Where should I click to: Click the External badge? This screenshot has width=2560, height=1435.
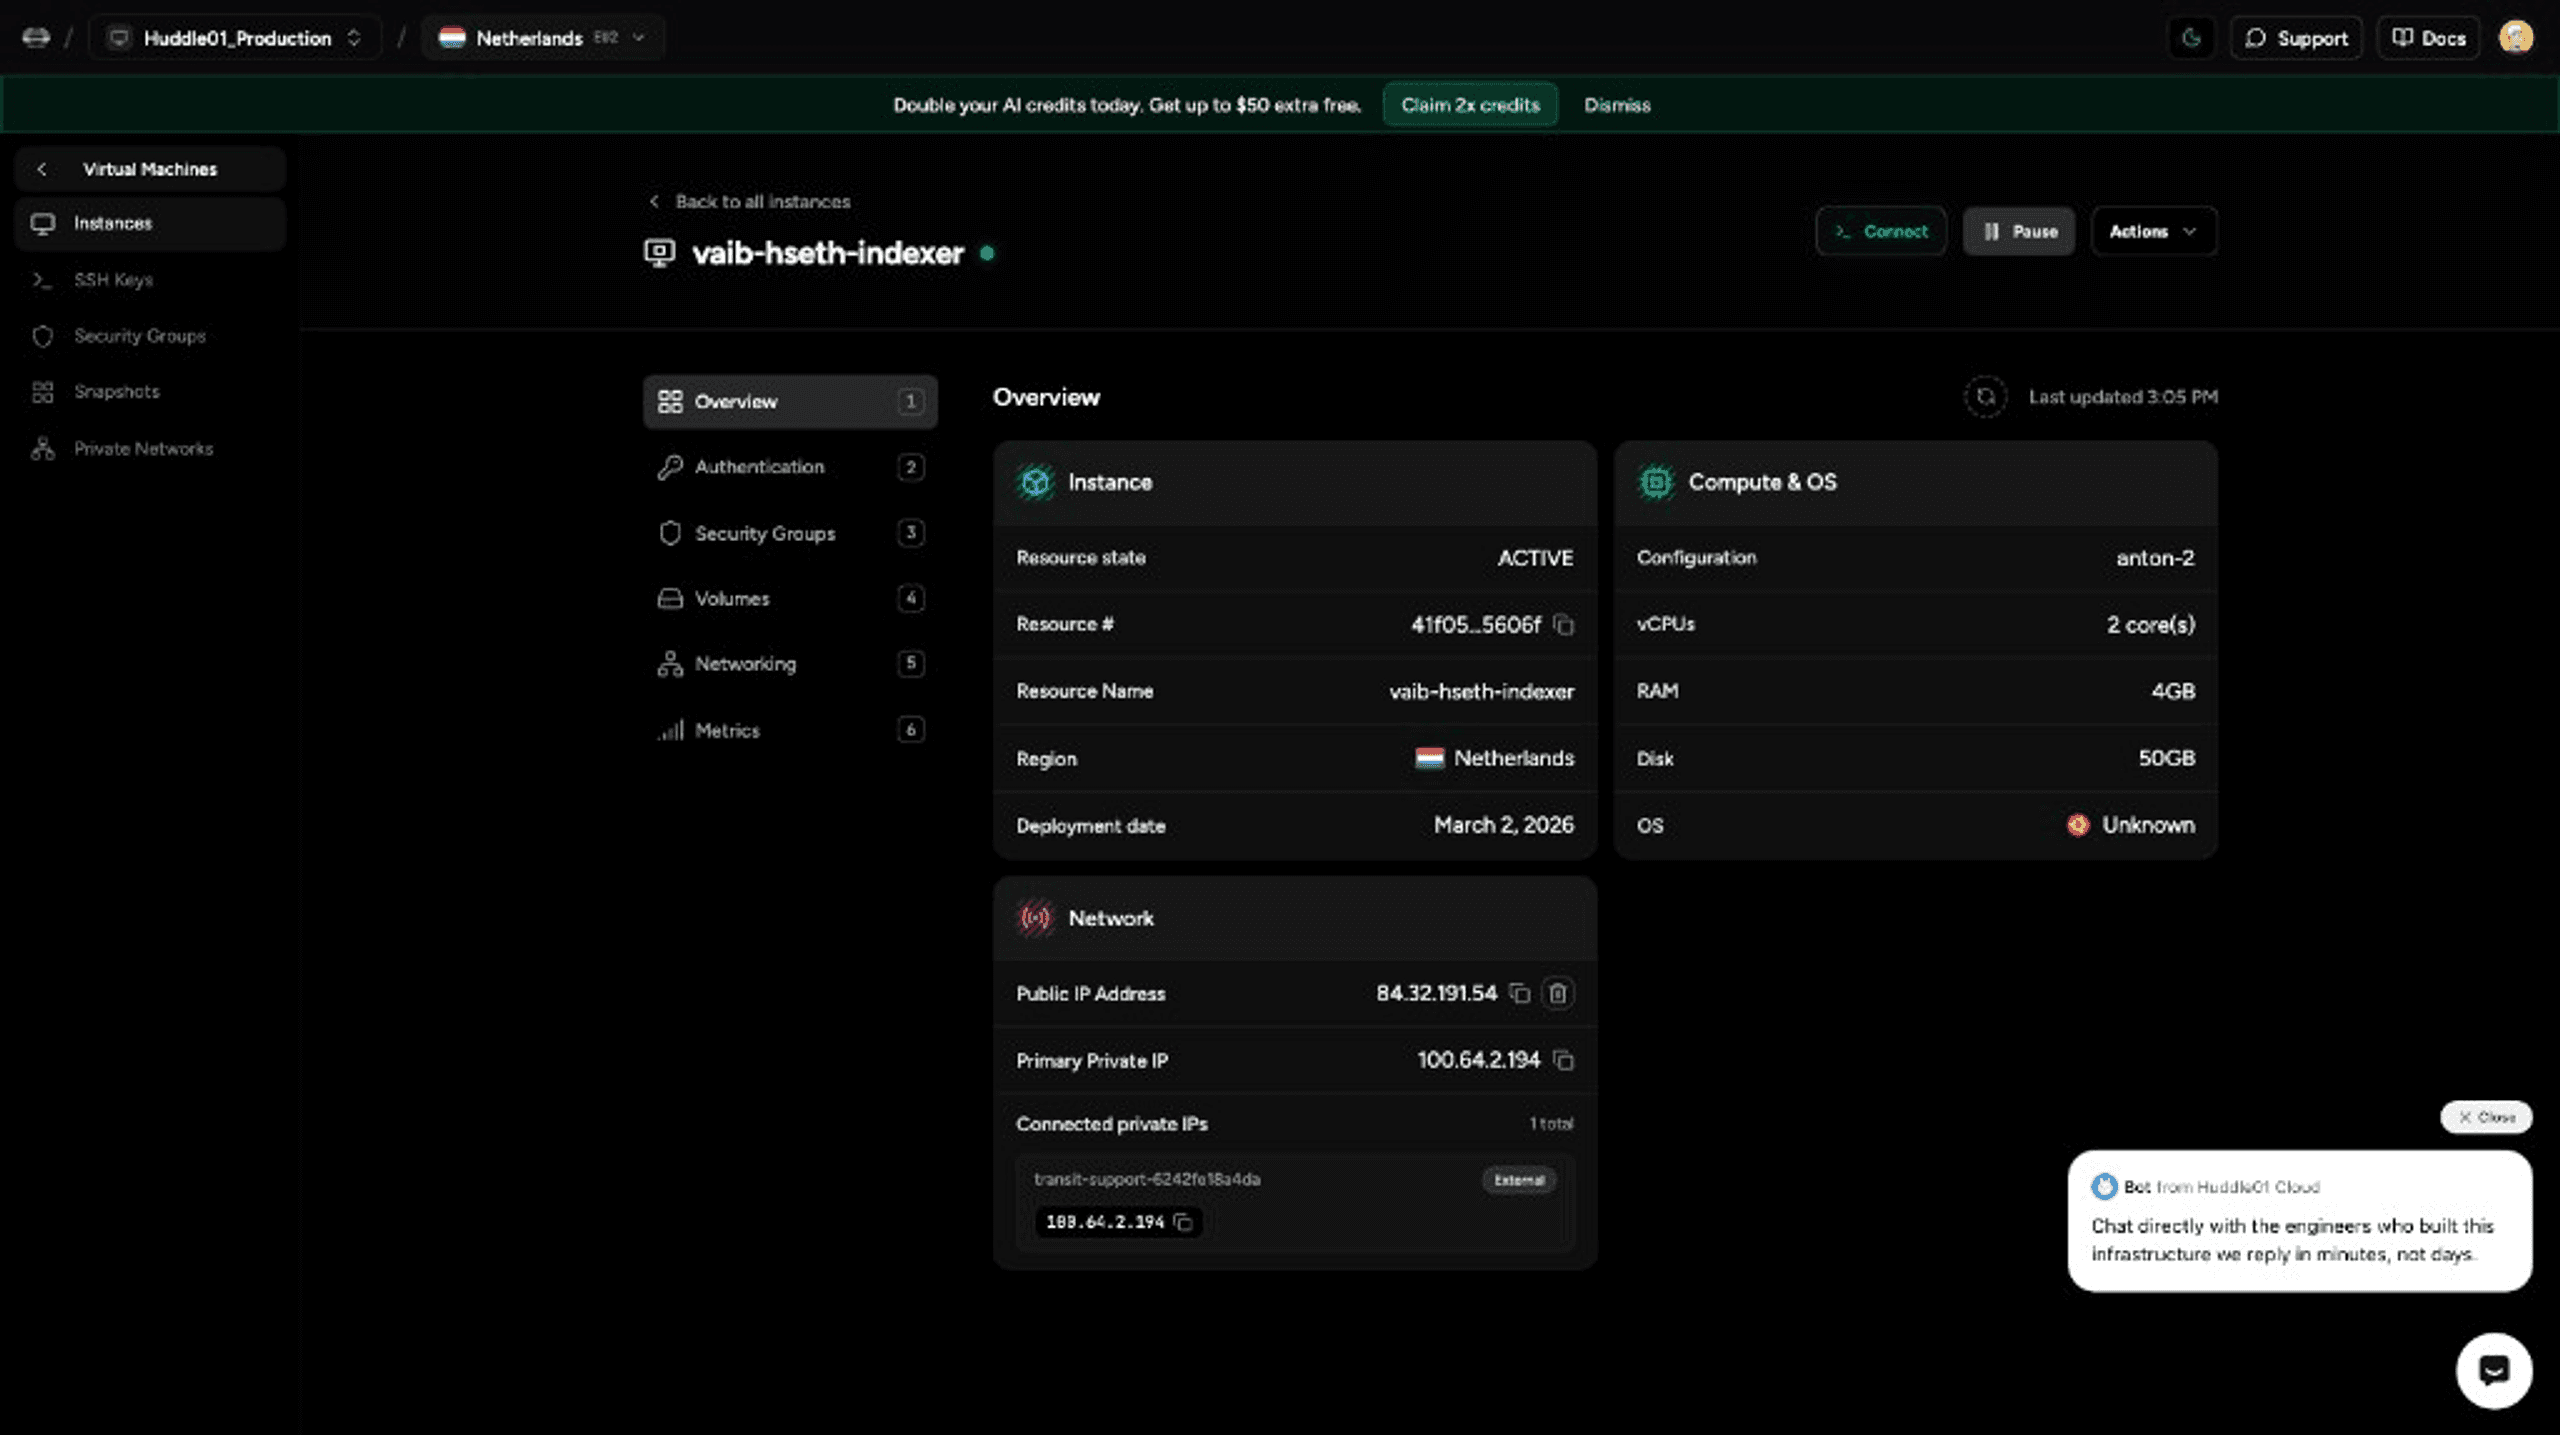(x=1518, y=1180)
